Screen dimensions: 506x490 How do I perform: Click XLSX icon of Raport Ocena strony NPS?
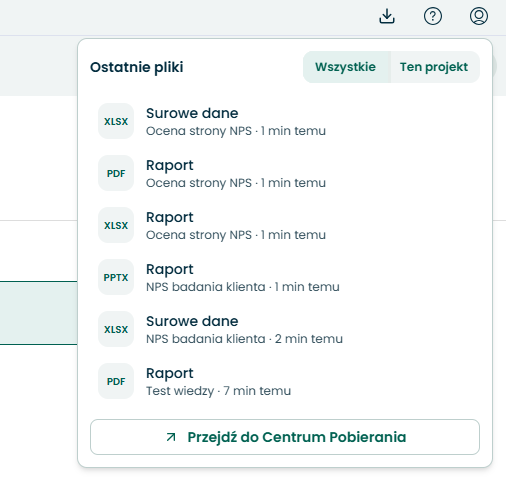pyautogui.click(x=116, y=225)
